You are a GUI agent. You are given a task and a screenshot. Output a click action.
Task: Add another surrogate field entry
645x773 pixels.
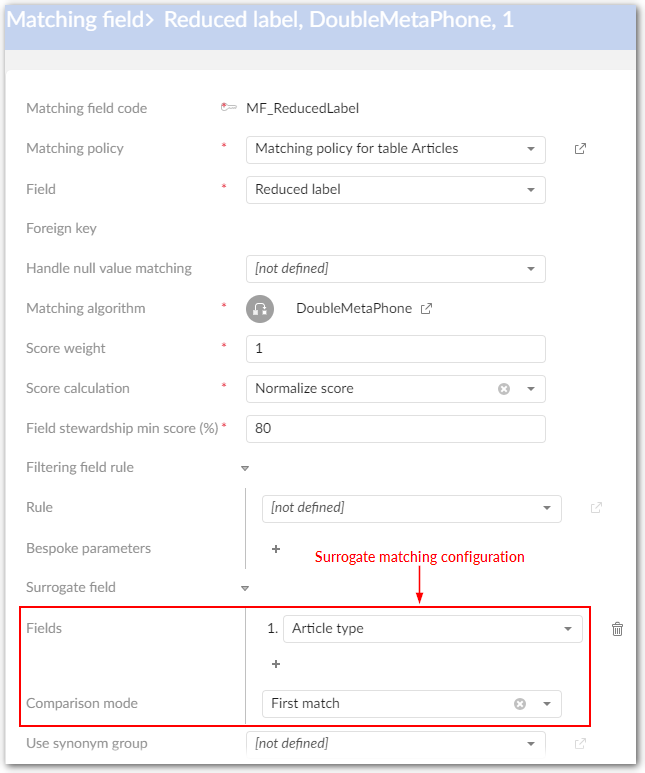[276, 664]
